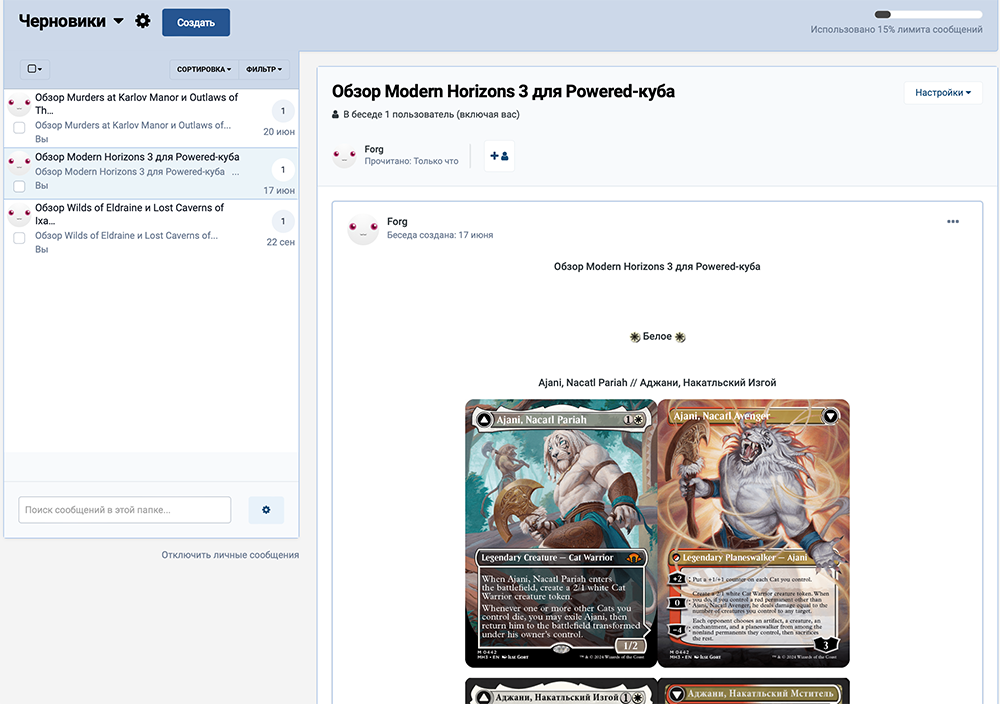The width and height of the screenshot is (1000, 704).
Task: Click Forg avatar in the message header
Action: coord(362,229)
